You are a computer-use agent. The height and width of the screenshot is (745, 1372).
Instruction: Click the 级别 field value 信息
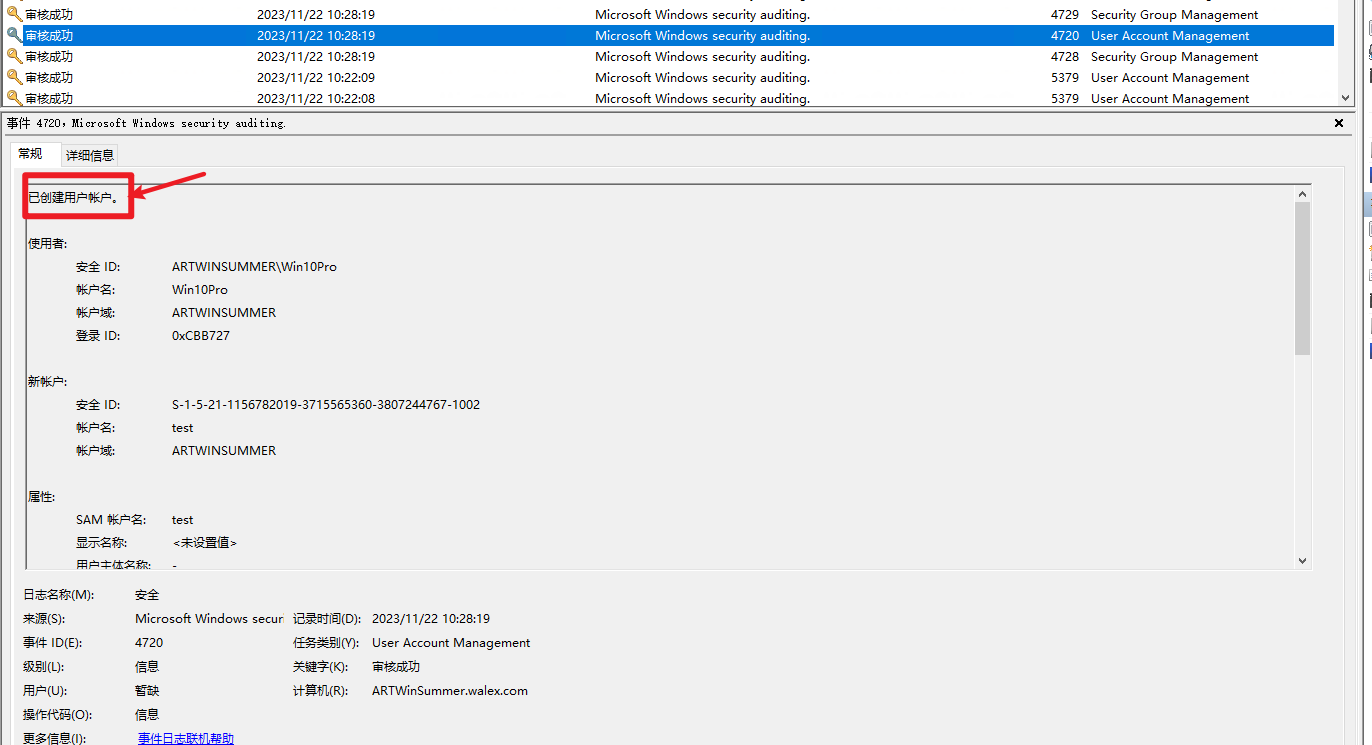(x=147, y=667)
